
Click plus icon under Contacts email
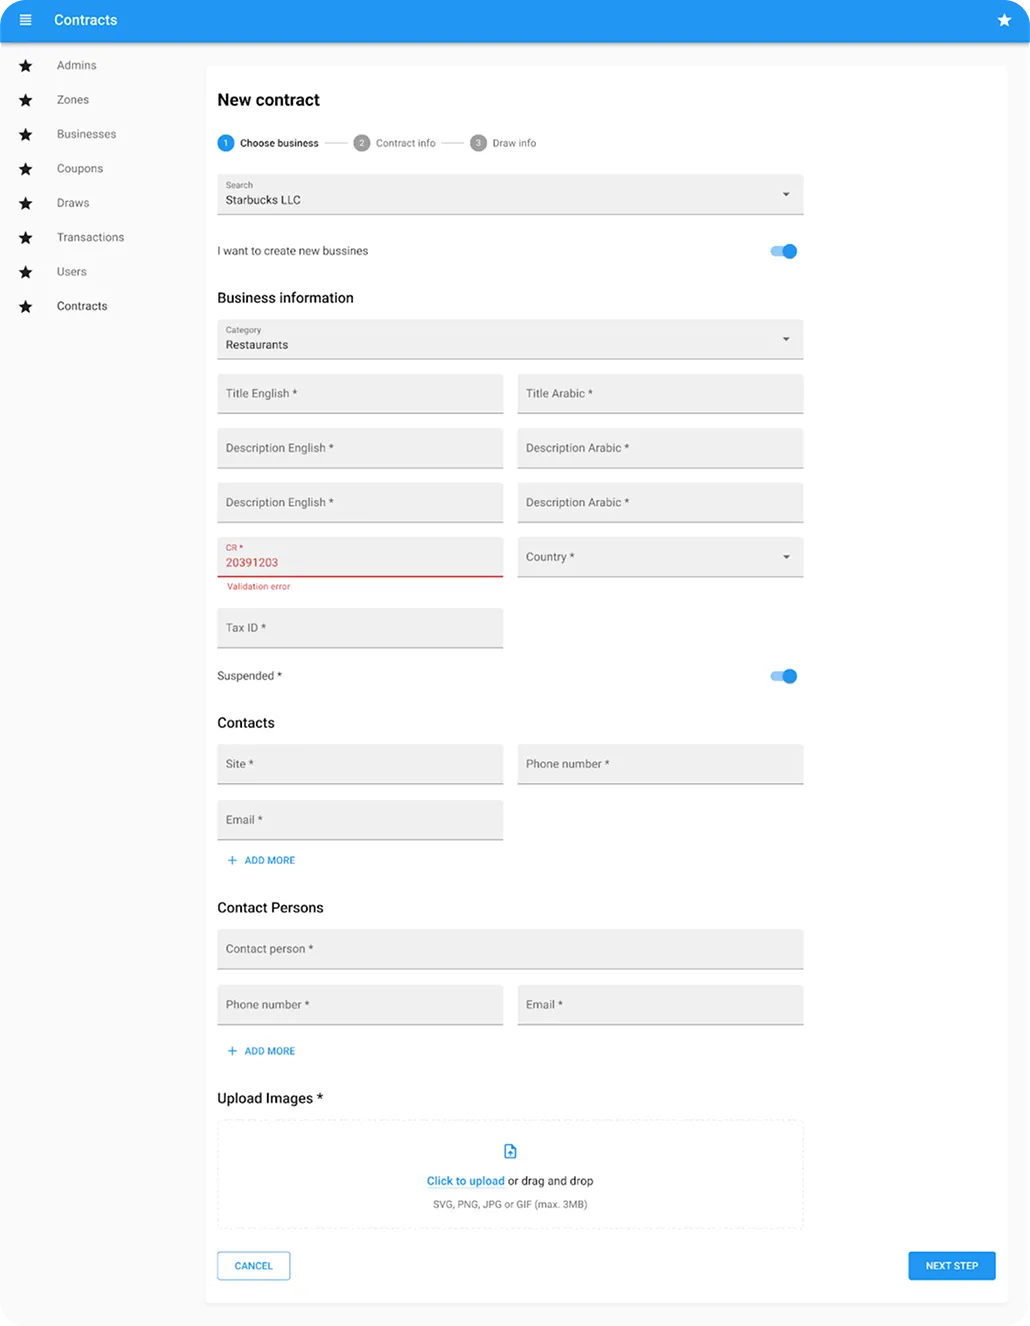point(232,860)
